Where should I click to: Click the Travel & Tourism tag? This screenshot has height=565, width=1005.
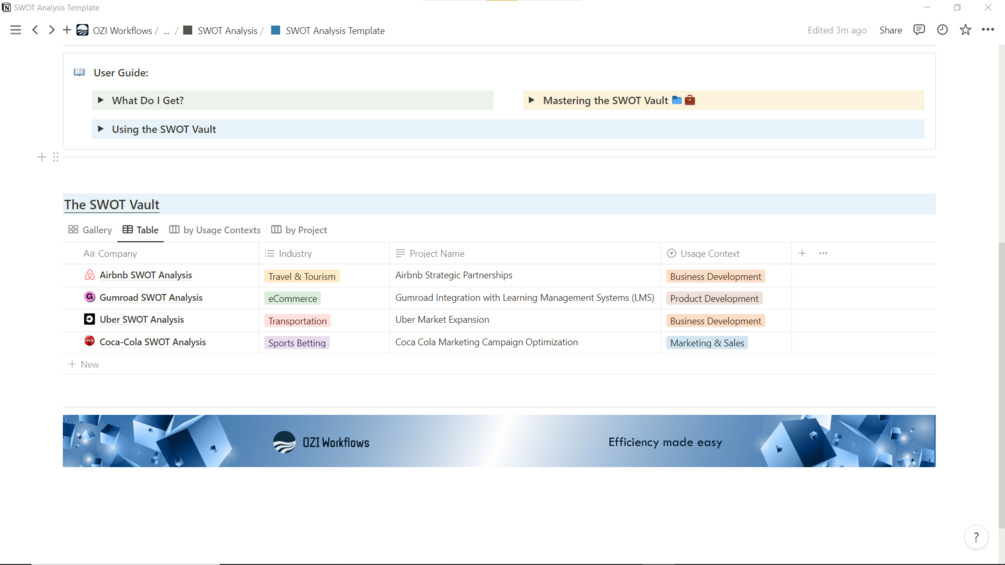(x=302, y=276)
